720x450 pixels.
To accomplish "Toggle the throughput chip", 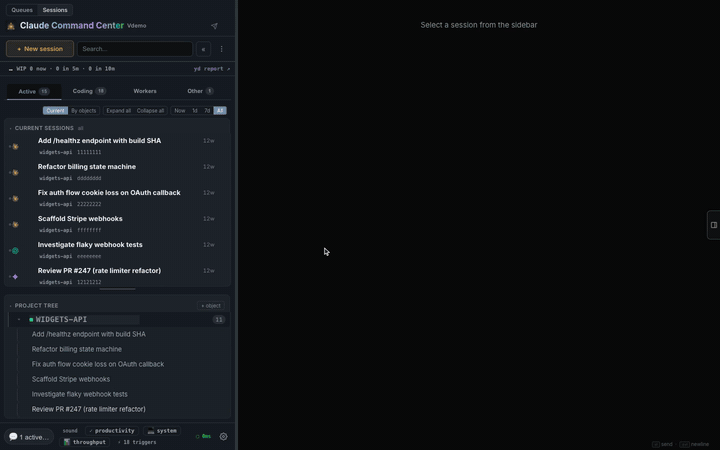I will point(84,442).
